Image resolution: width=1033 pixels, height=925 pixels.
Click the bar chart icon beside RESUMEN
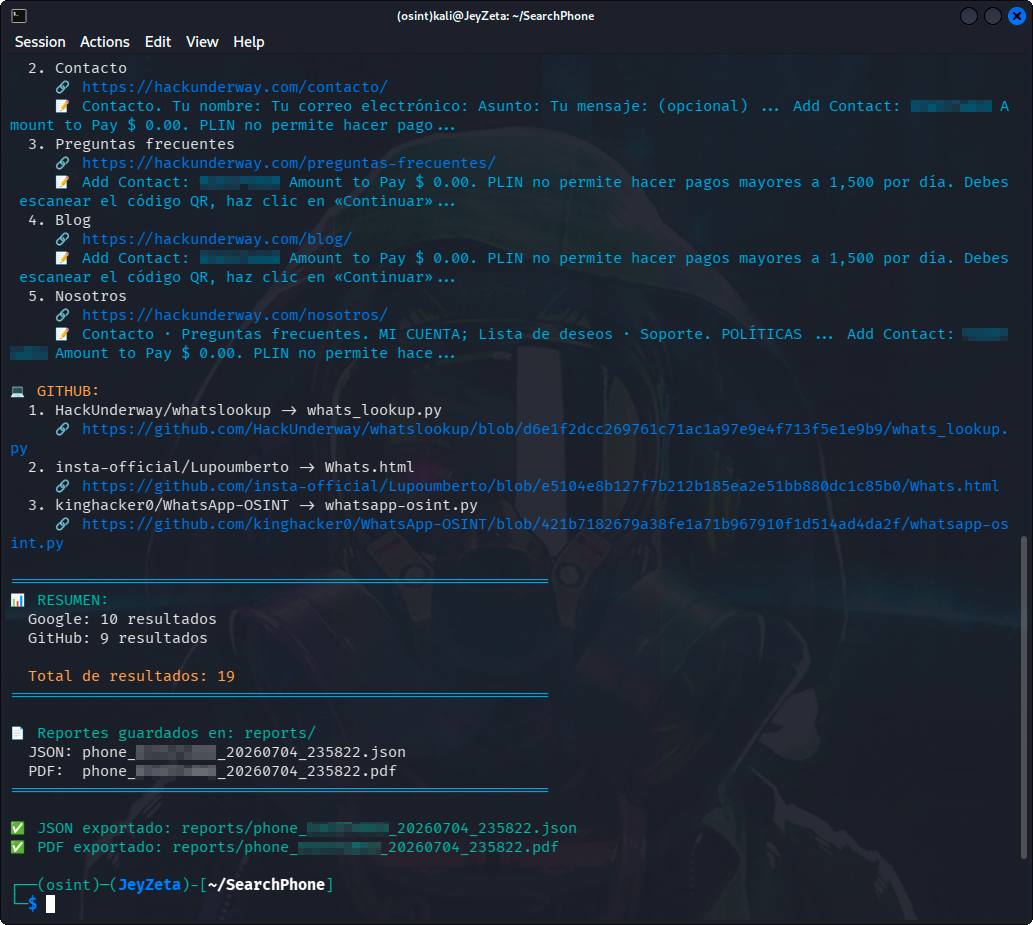[18, 600]
